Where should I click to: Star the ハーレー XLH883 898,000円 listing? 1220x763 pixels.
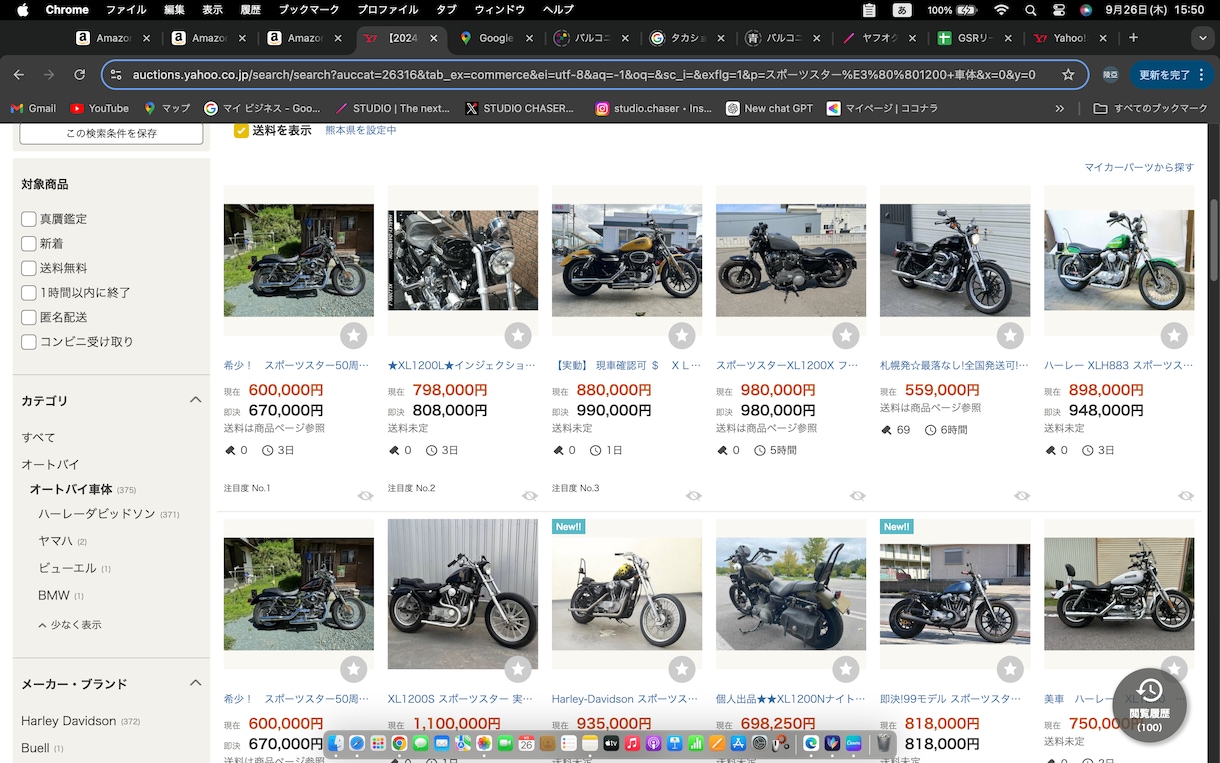point(1174,336)
